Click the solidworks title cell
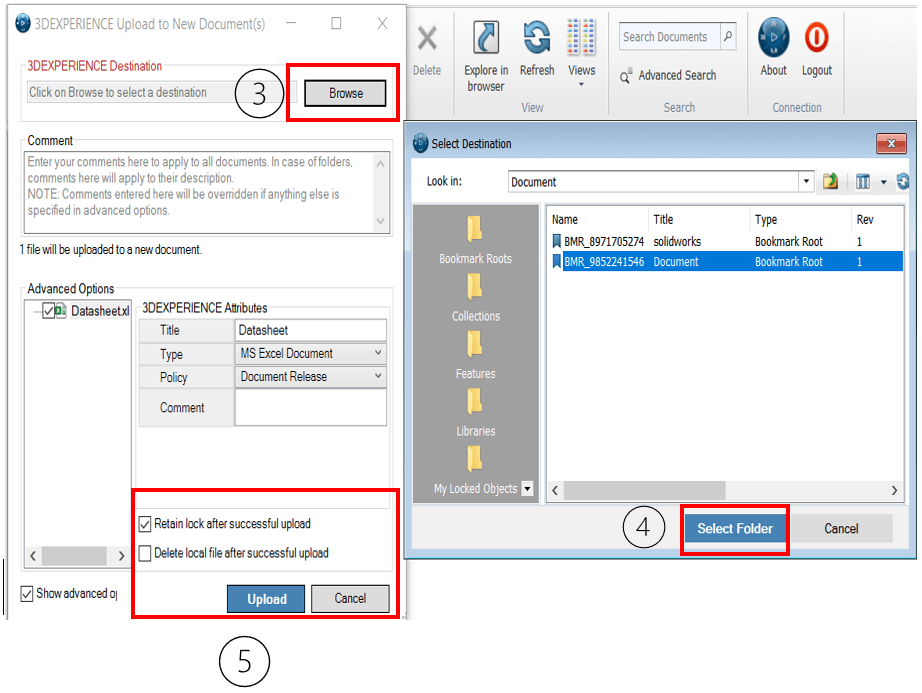This screenshot has height=693, width=922. [677, 241]
